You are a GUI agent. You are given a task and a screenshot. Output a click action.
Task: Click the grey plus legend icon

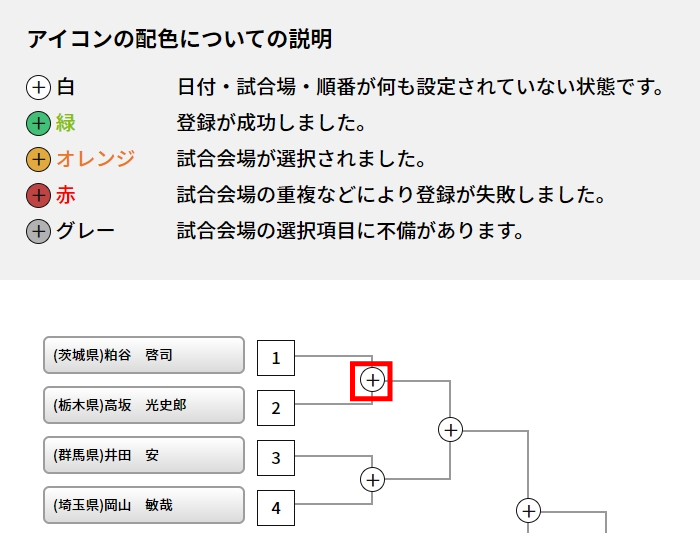(x=38, y=232)
